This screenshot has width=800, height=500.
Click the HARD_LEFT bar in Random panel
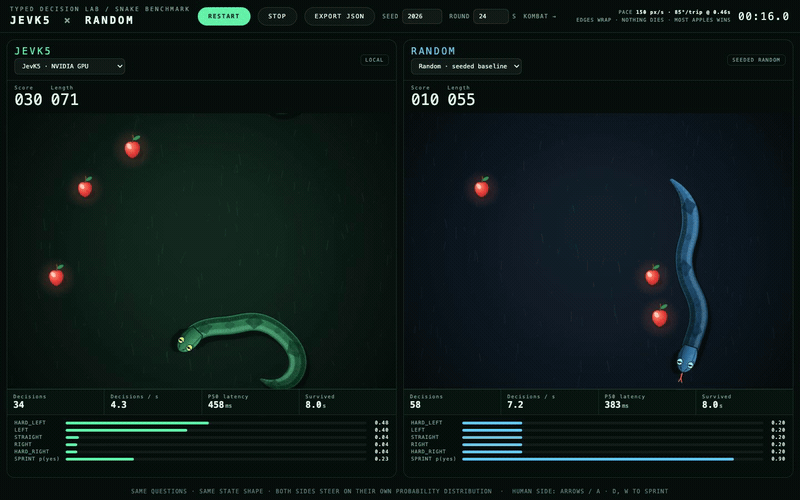[x=613, y=423]
